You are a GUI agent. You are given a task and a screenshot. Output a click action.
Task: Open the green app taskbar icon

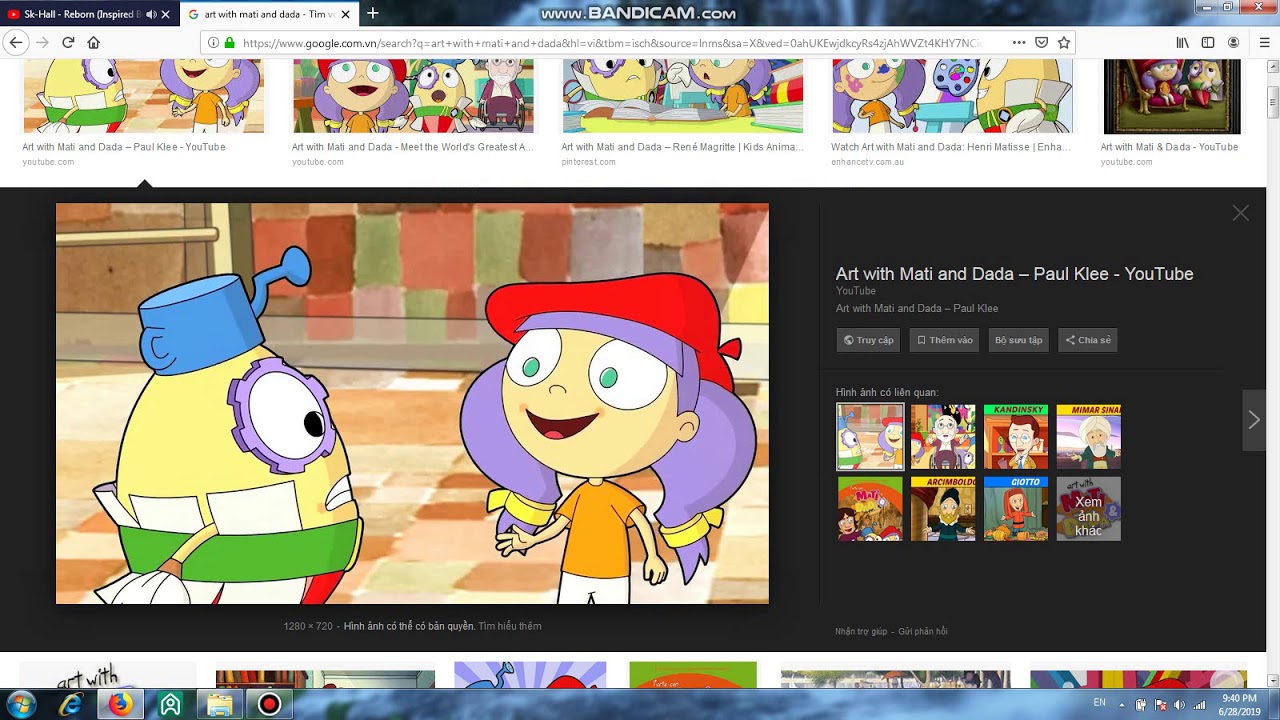coord(170,704)
